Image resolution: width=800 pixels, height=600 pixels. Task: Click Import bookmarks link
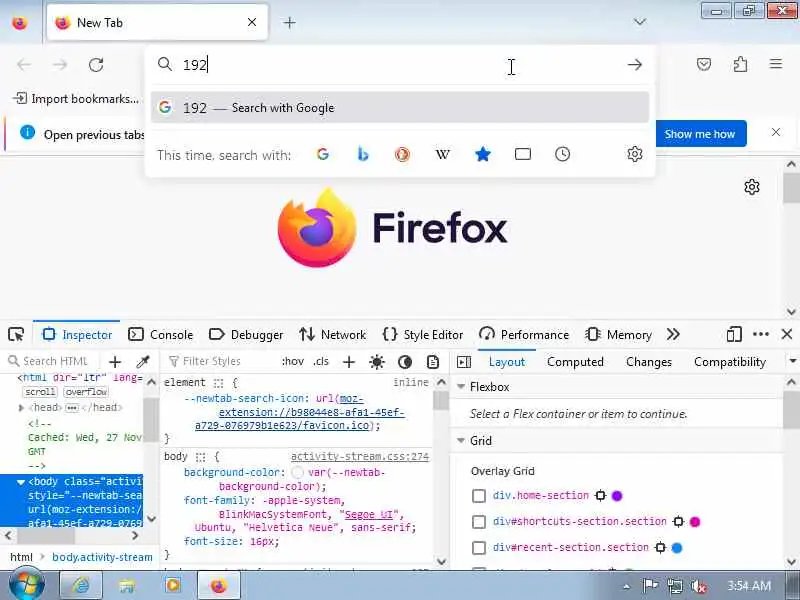pos(76,98)
